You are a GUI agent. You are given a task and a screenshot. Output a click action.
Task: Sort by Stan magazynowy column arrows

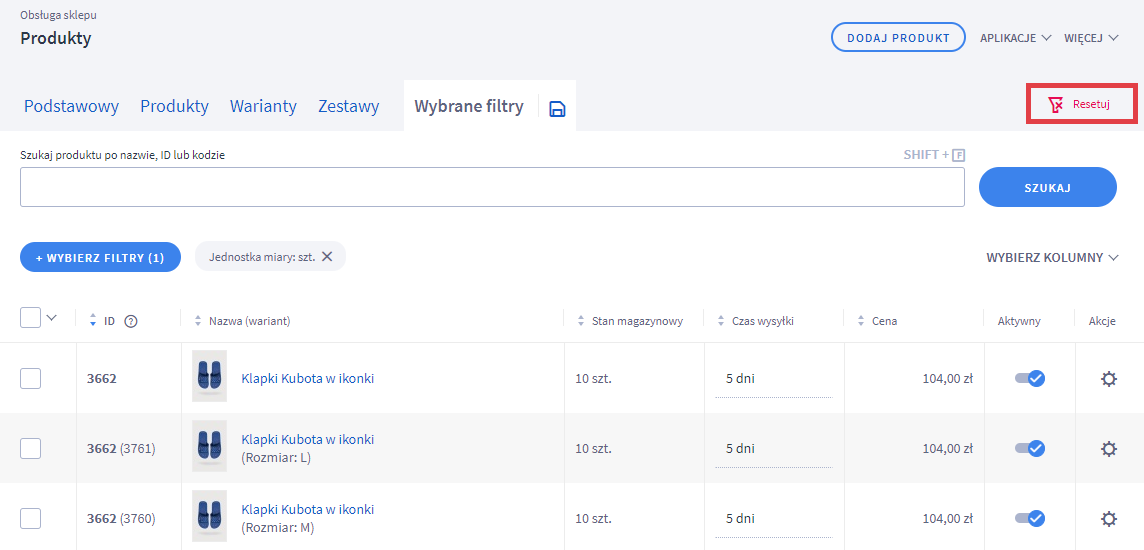pyautogui.click(x=581, y=321)
